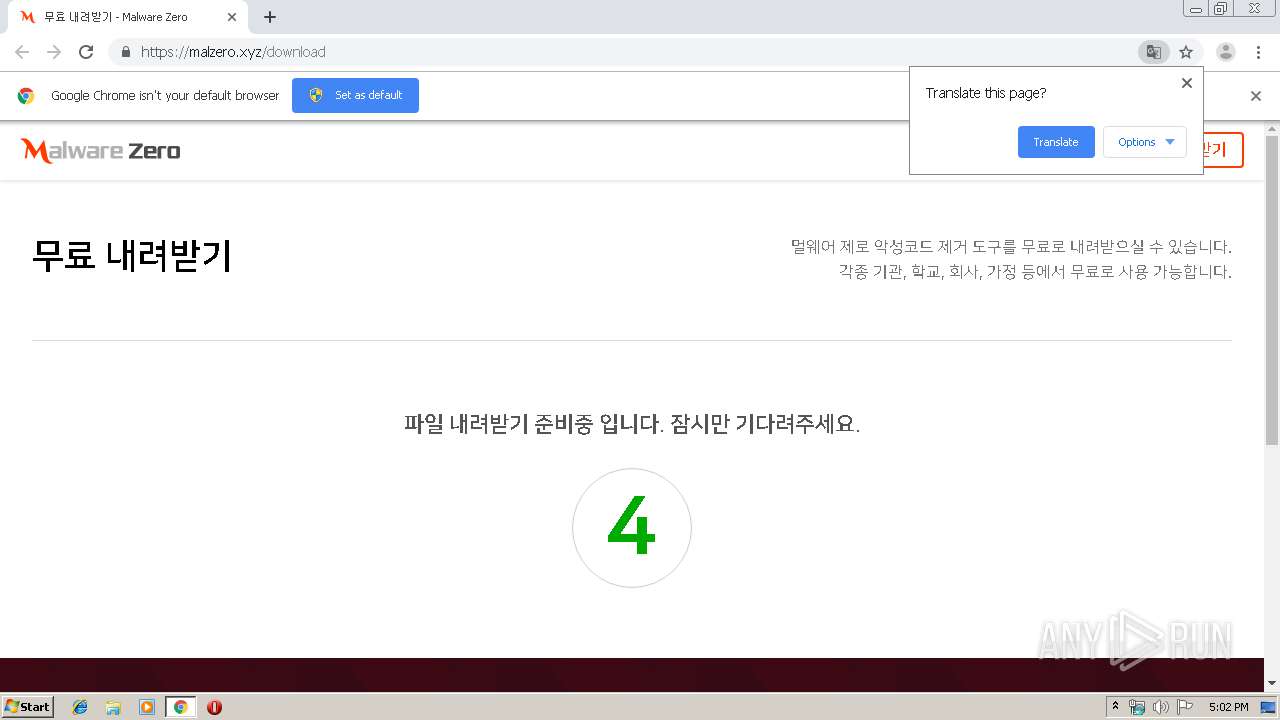Switch to Chrome in the taskbar
1280x720 pixels.
click(180, 707)
